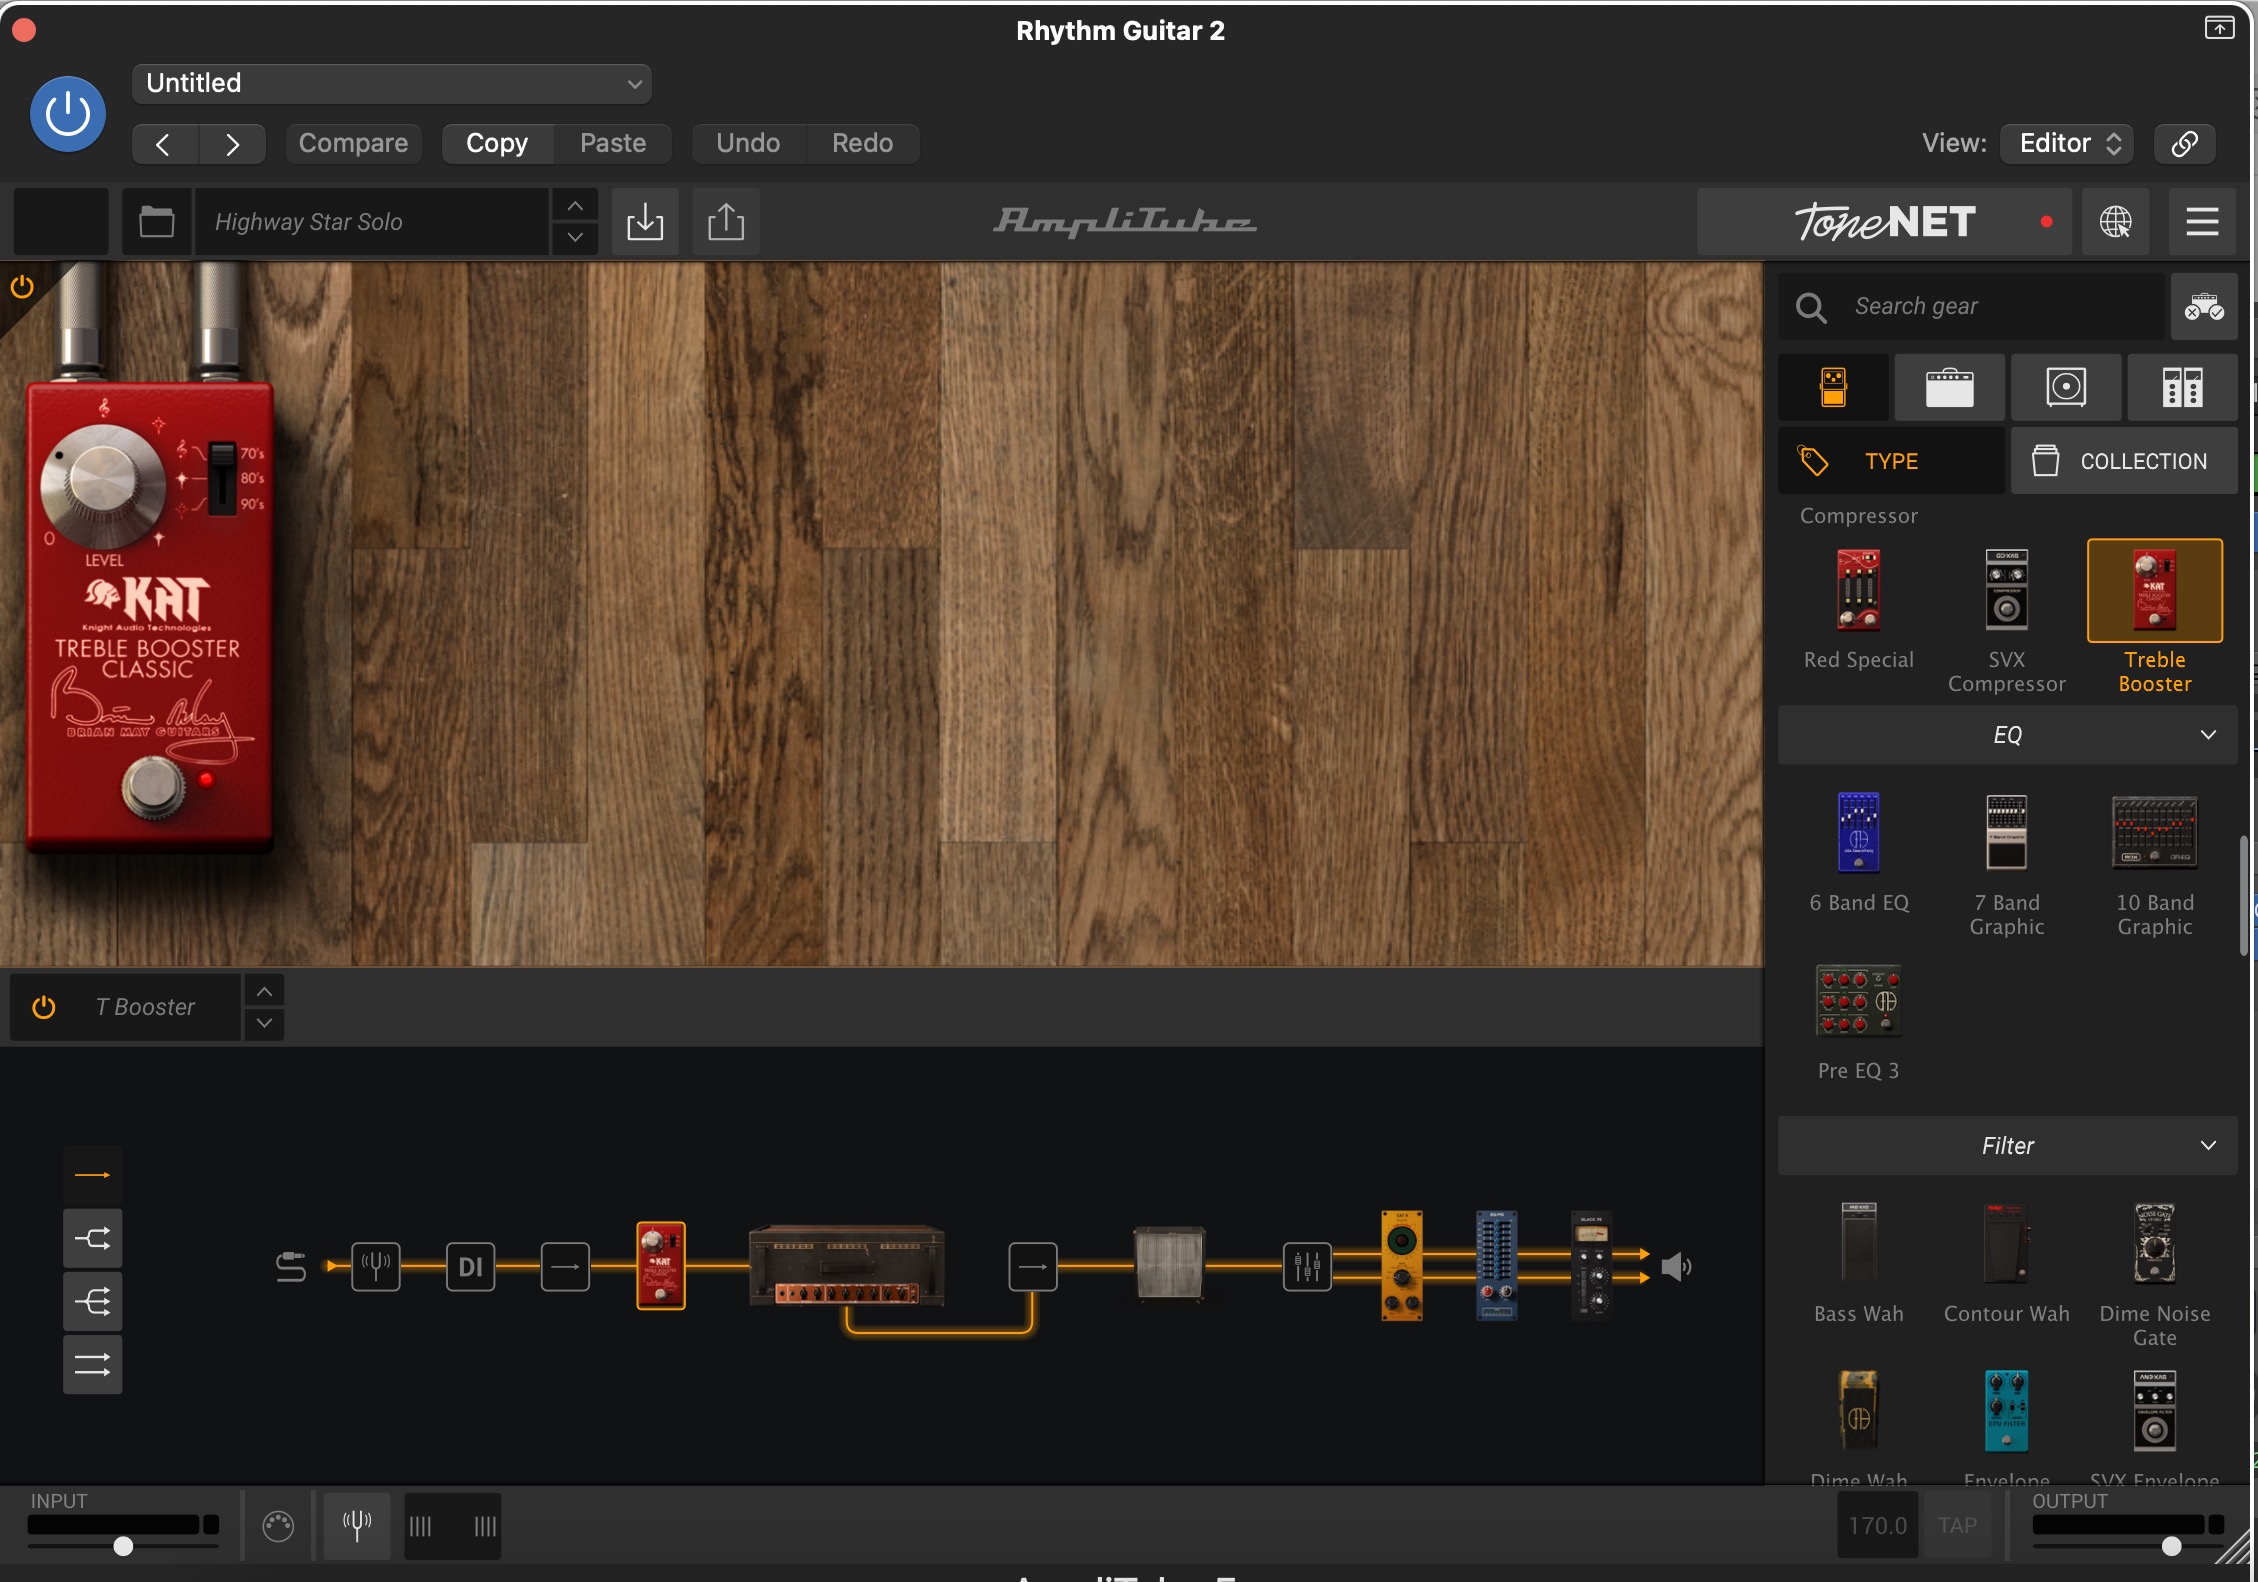Select the amplifiers gear category
The height and width of the screenshot is (1582, 2258).
tap(1949, 387)
